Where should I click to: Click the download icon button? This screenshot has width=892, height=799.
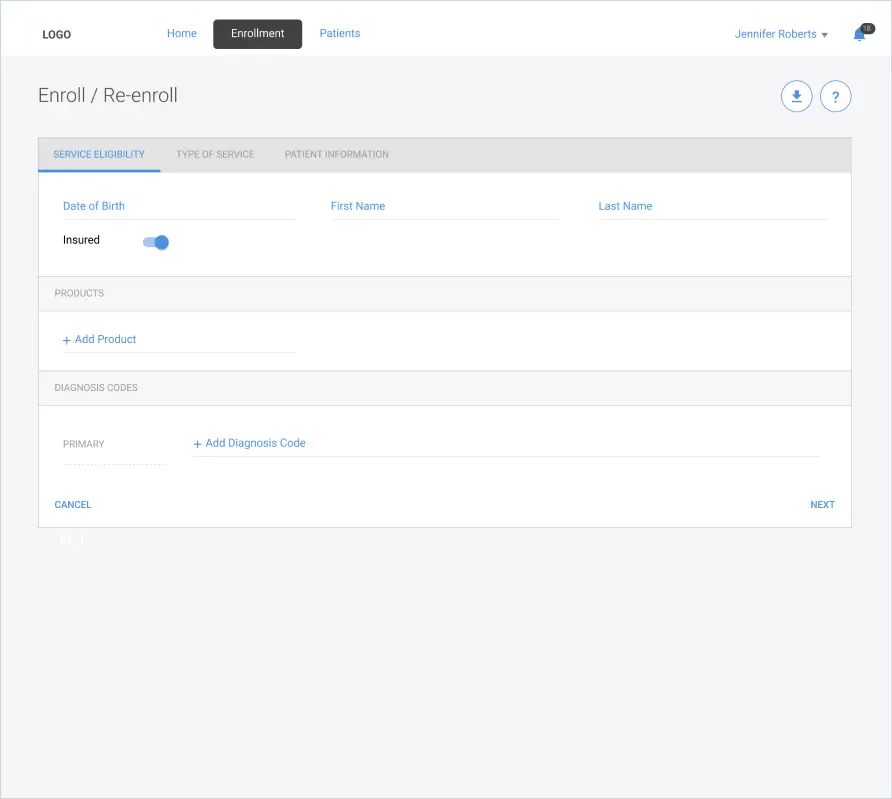click(796, 96)
